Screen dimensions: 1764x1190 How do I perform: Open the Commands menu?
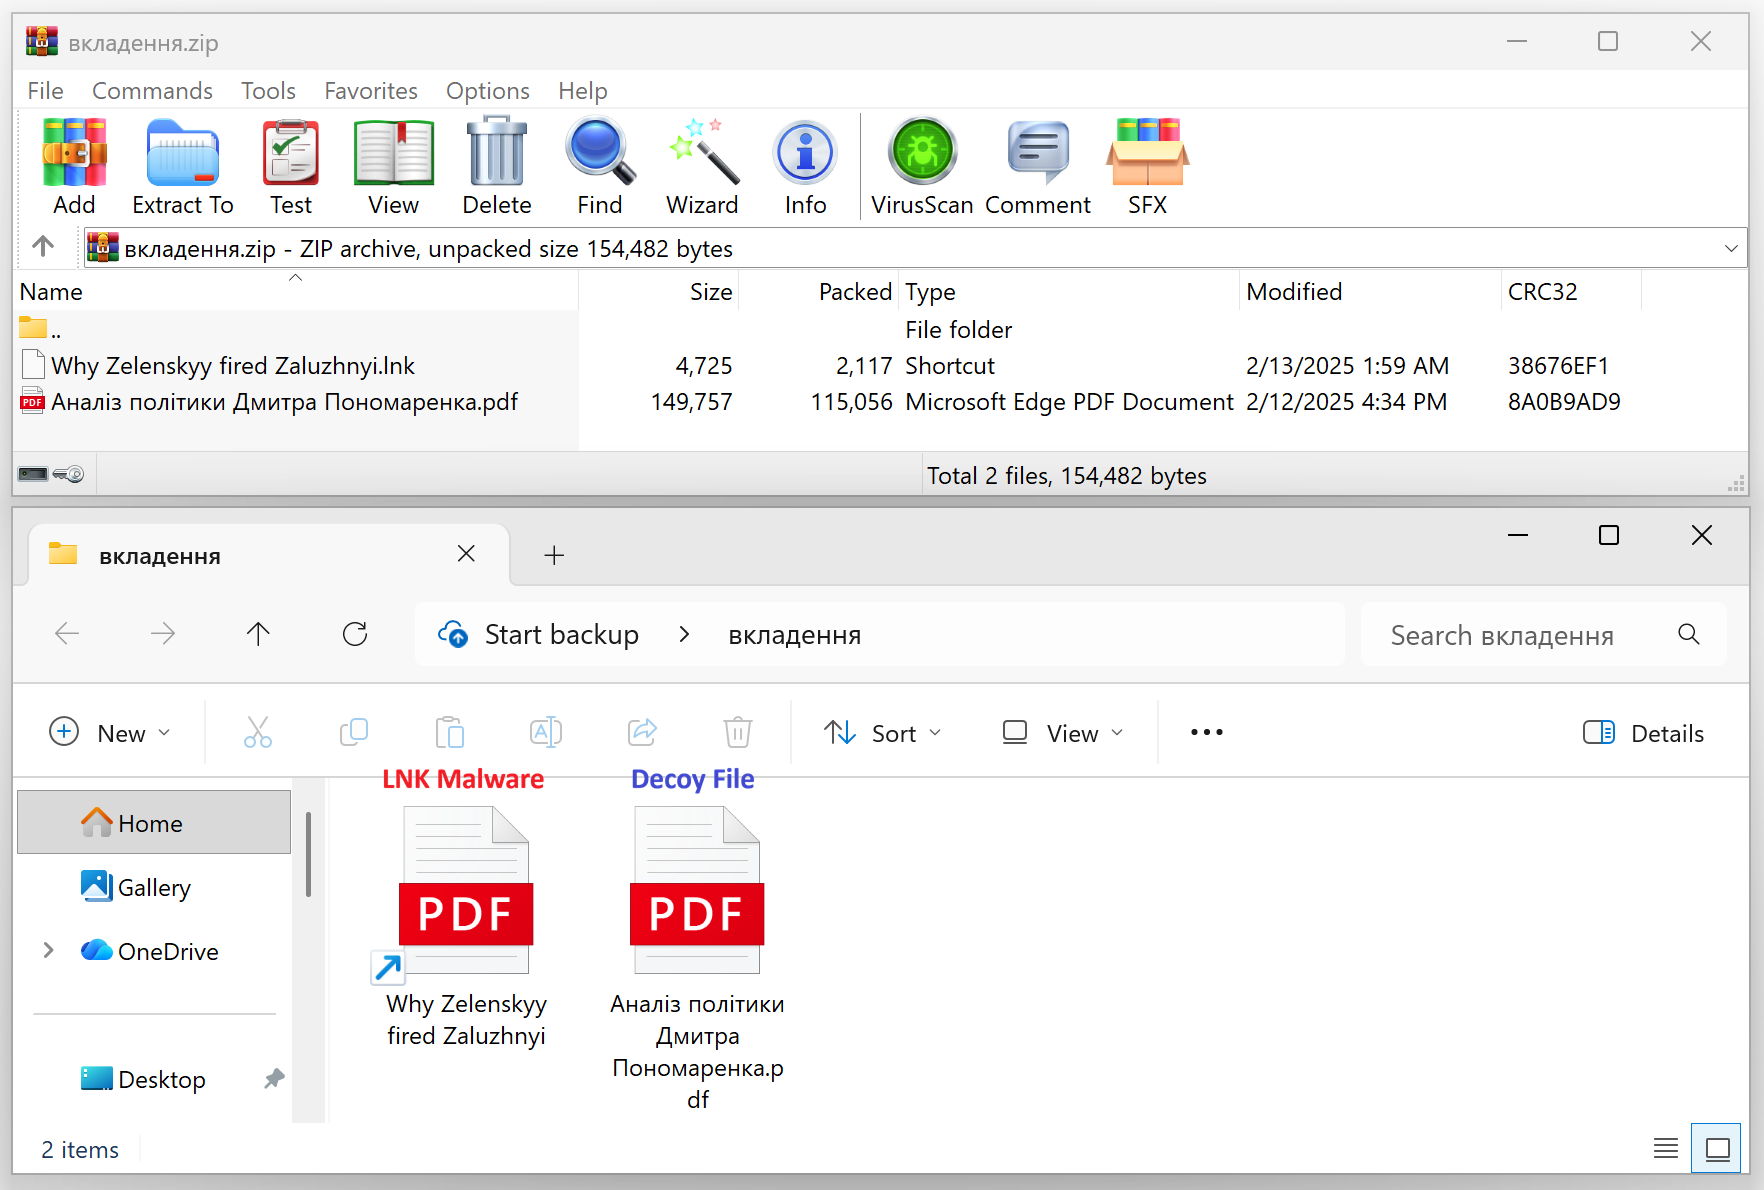[x=152, y=91]
